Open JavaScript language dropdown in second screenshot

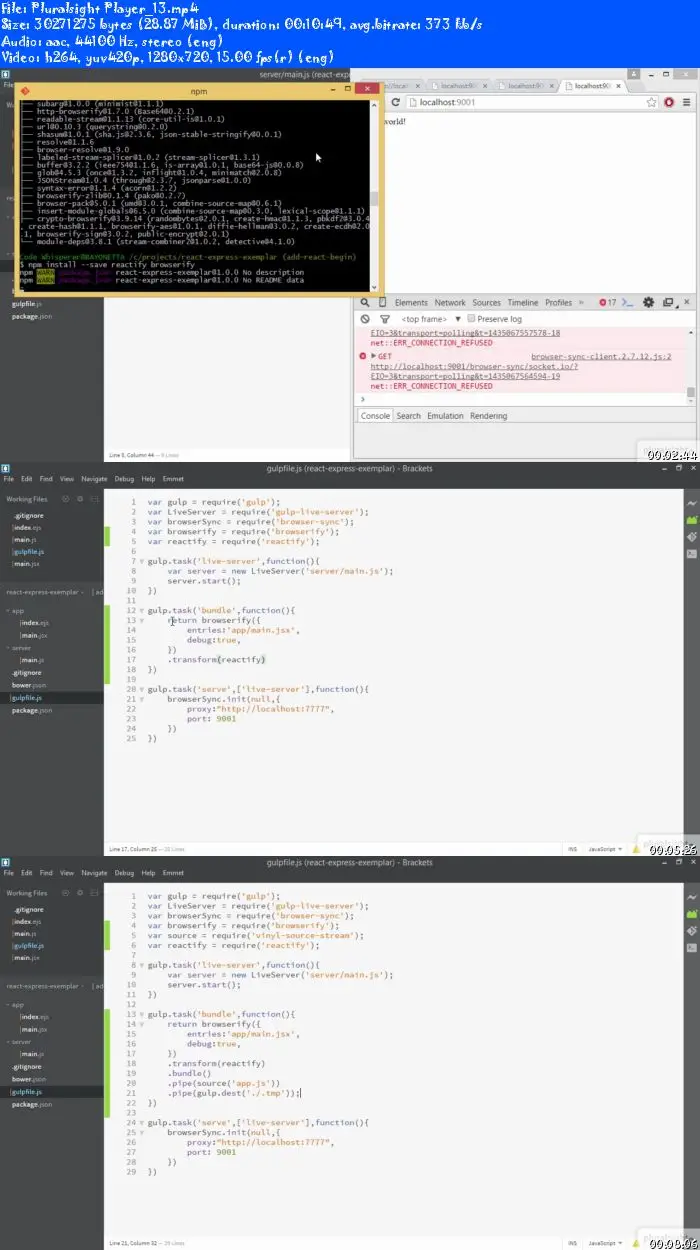click(607, 848)
